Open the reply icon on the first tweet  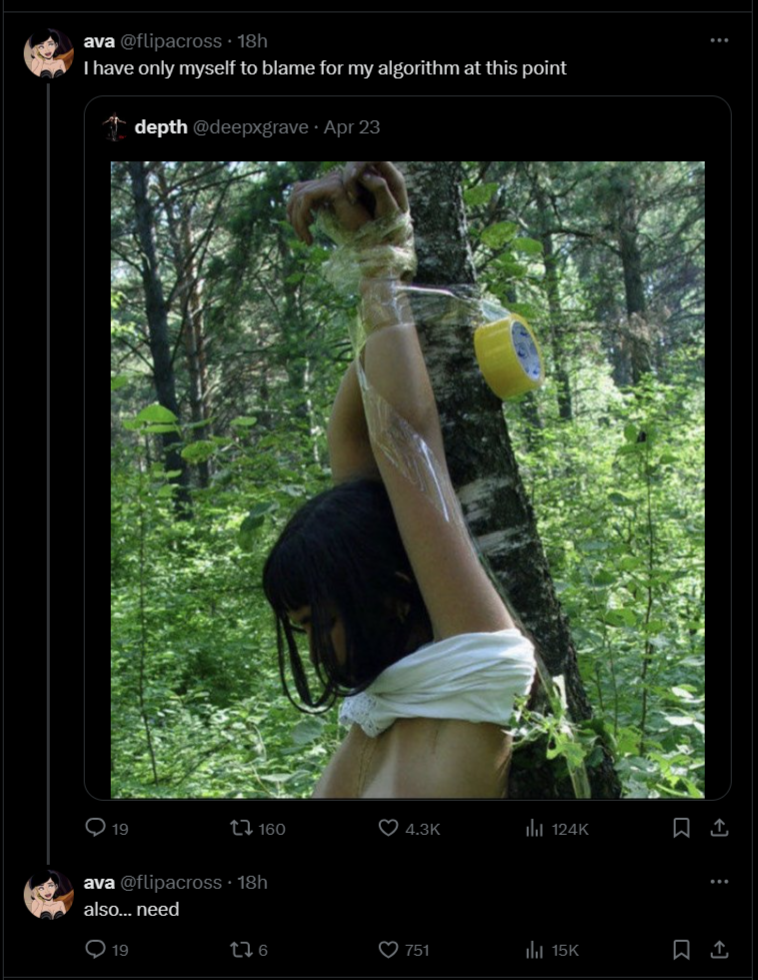click(x=95, y=828)
